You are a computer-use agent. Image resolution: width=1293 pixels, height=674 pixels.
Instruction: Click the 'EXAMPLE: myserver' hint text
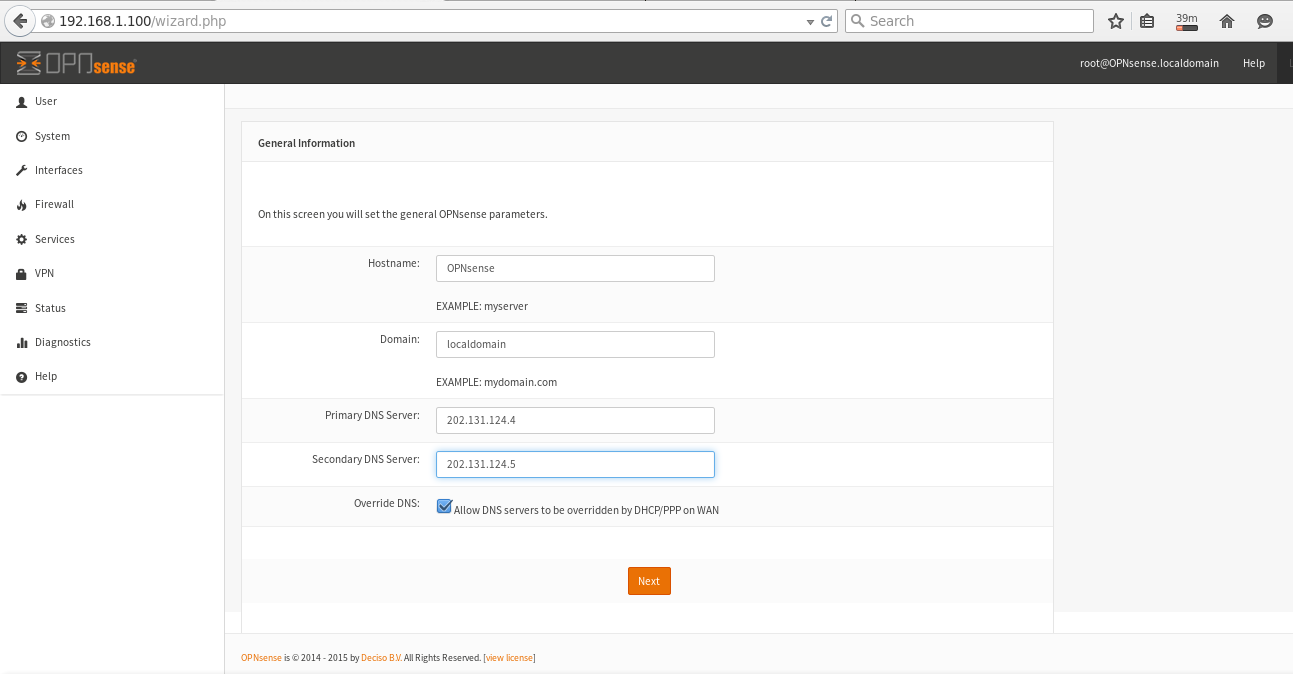tap(482, 306)
